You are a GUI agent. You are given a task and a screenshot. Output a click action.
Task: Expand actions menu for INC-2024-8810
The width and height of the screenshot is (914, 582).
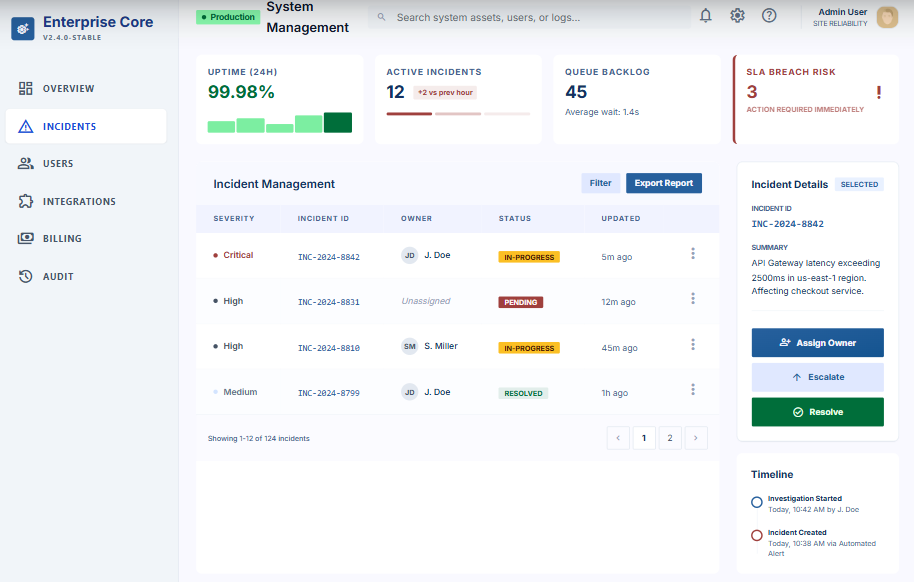coord(693,345)
